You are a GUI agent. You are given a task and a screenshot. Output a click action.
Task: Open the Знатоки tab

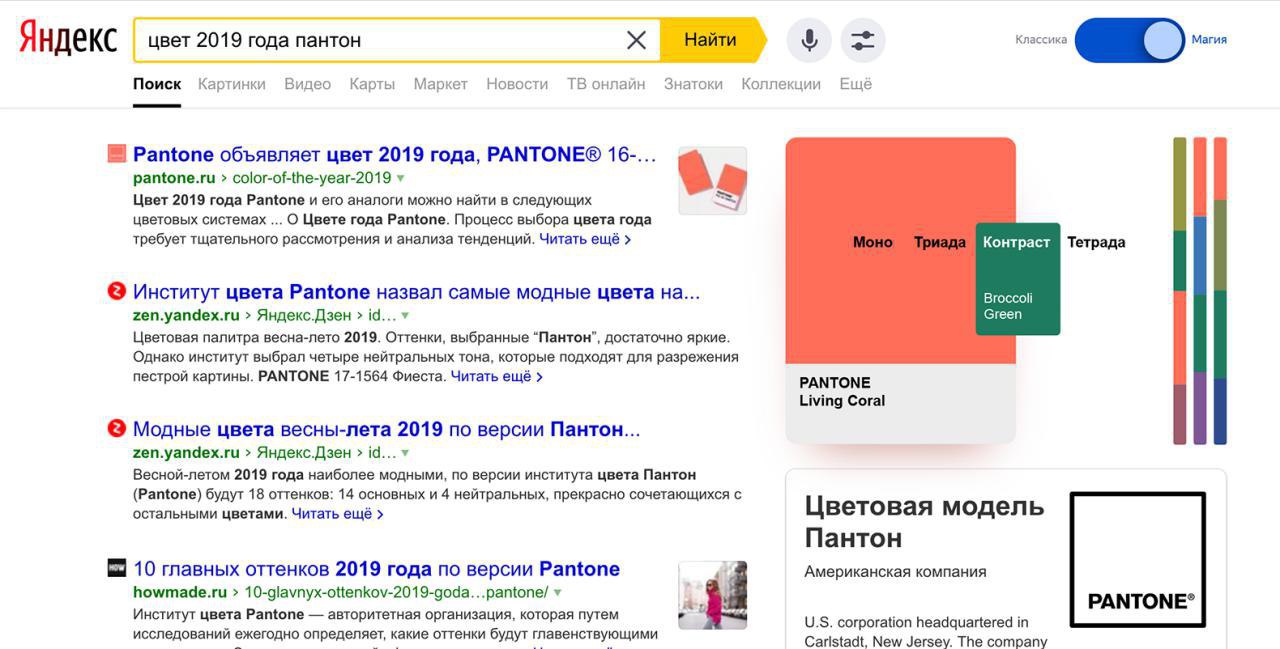pyautogui.click(x=693, y=84)
